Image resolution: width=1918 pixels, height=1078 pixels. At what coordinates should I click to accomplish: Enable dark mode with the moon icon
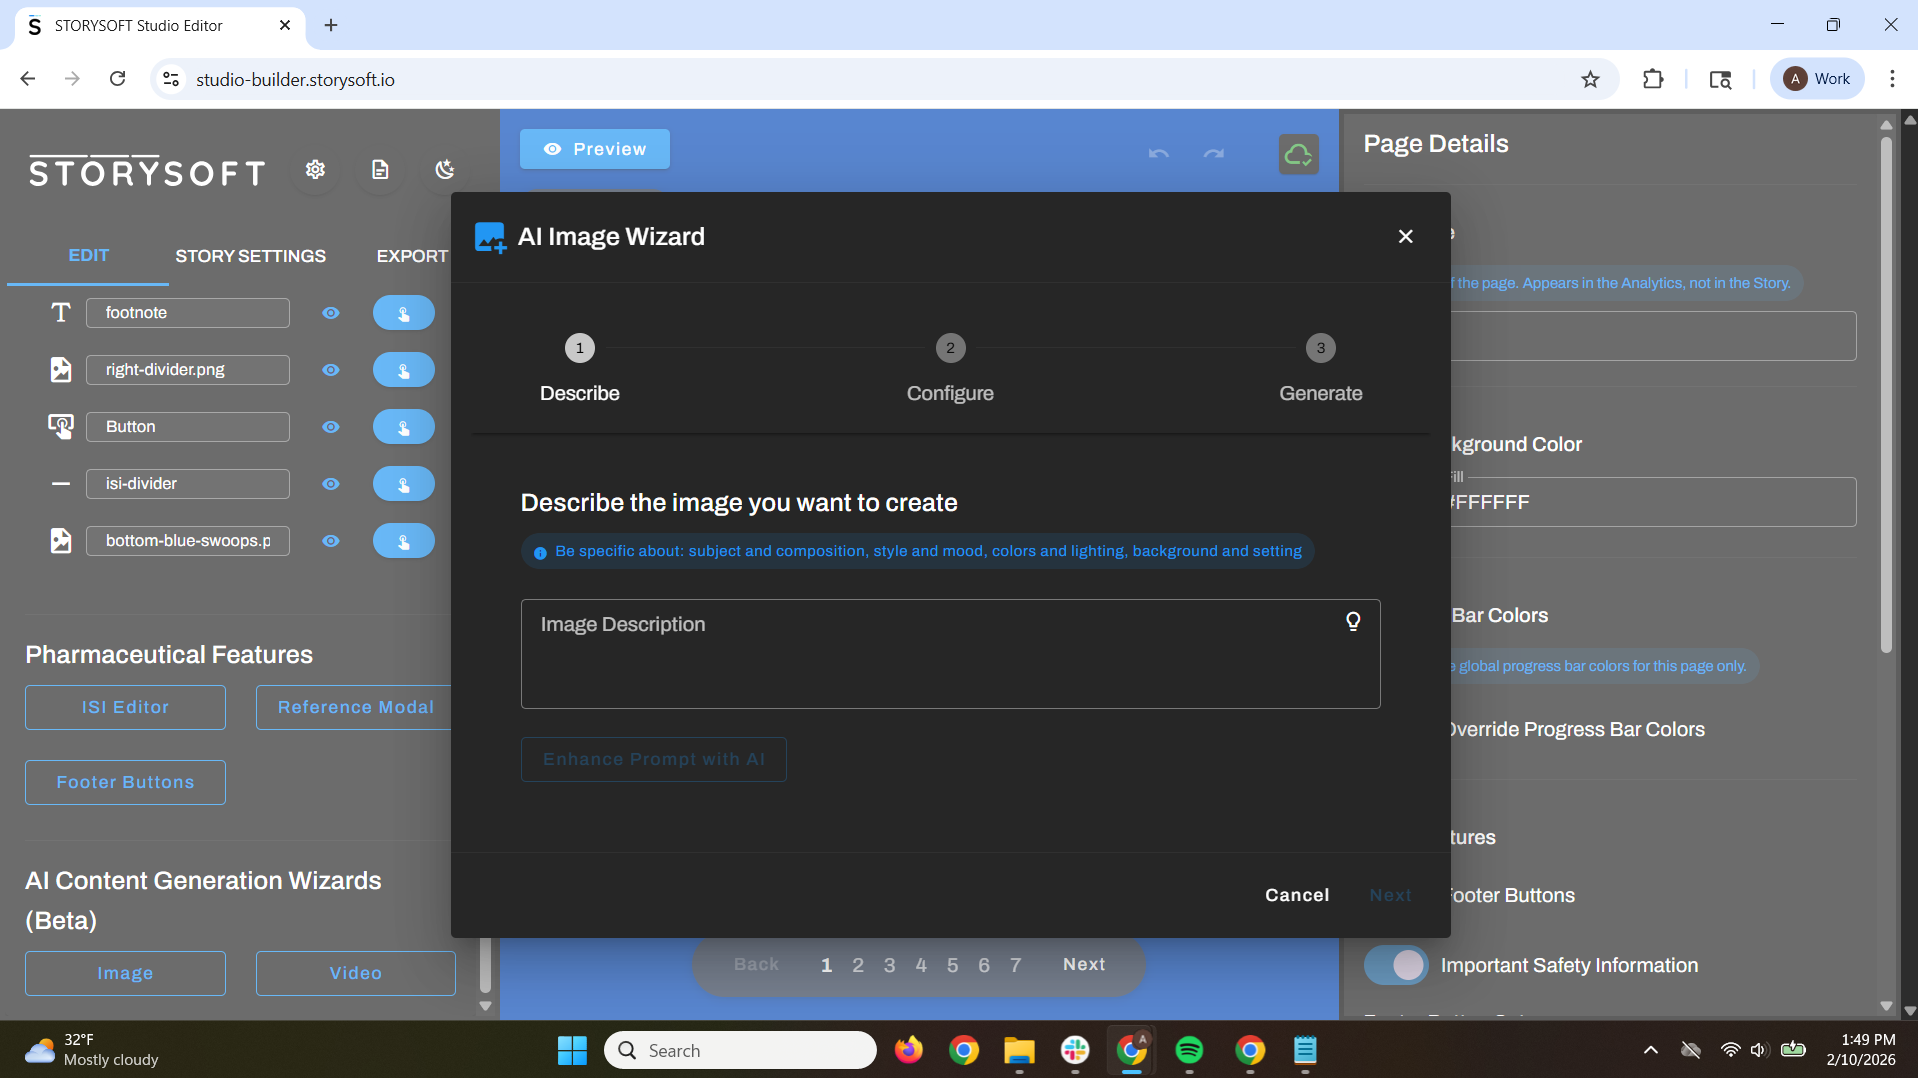[x=443, y=169]
